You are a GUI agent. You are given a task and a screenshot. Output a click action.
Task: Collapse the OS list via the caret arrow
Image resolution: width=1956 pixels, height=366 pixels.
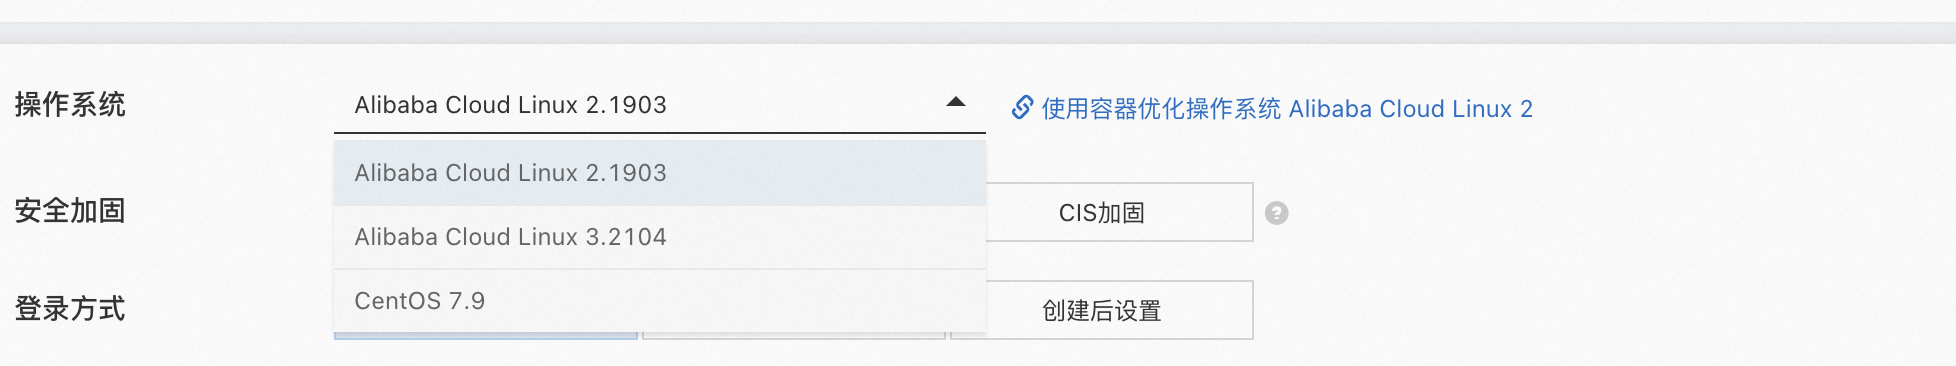[956, 102]
